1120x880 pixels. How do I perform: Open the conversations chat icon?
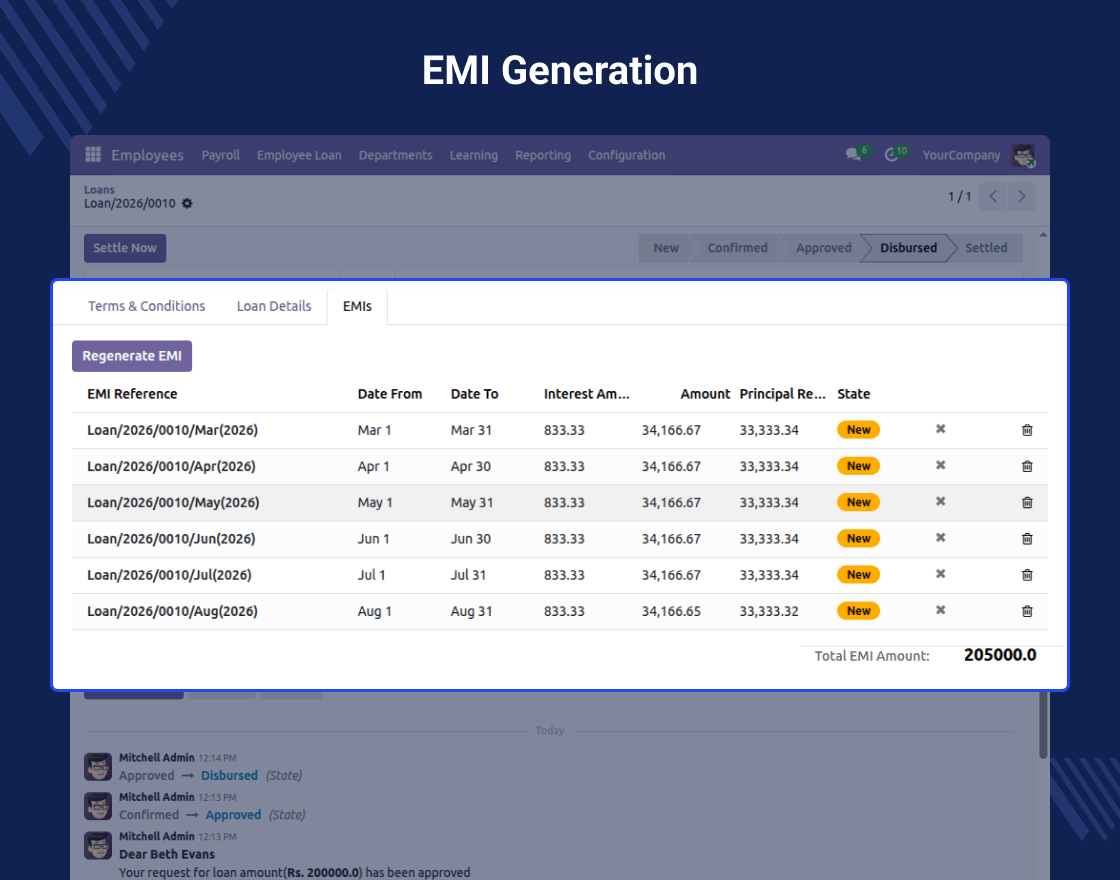pos(853,154)
